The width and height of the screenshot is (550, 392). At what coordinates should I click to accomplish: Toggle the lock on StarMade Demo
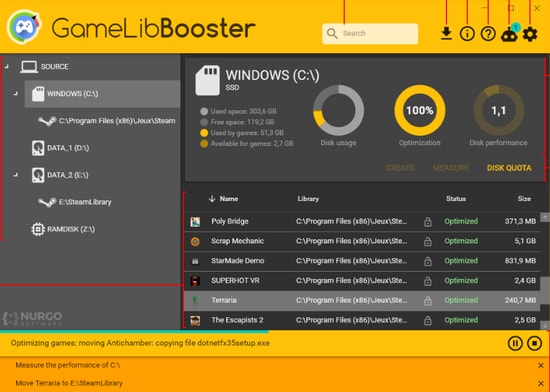pyautogui.click(x=427, y=261)
